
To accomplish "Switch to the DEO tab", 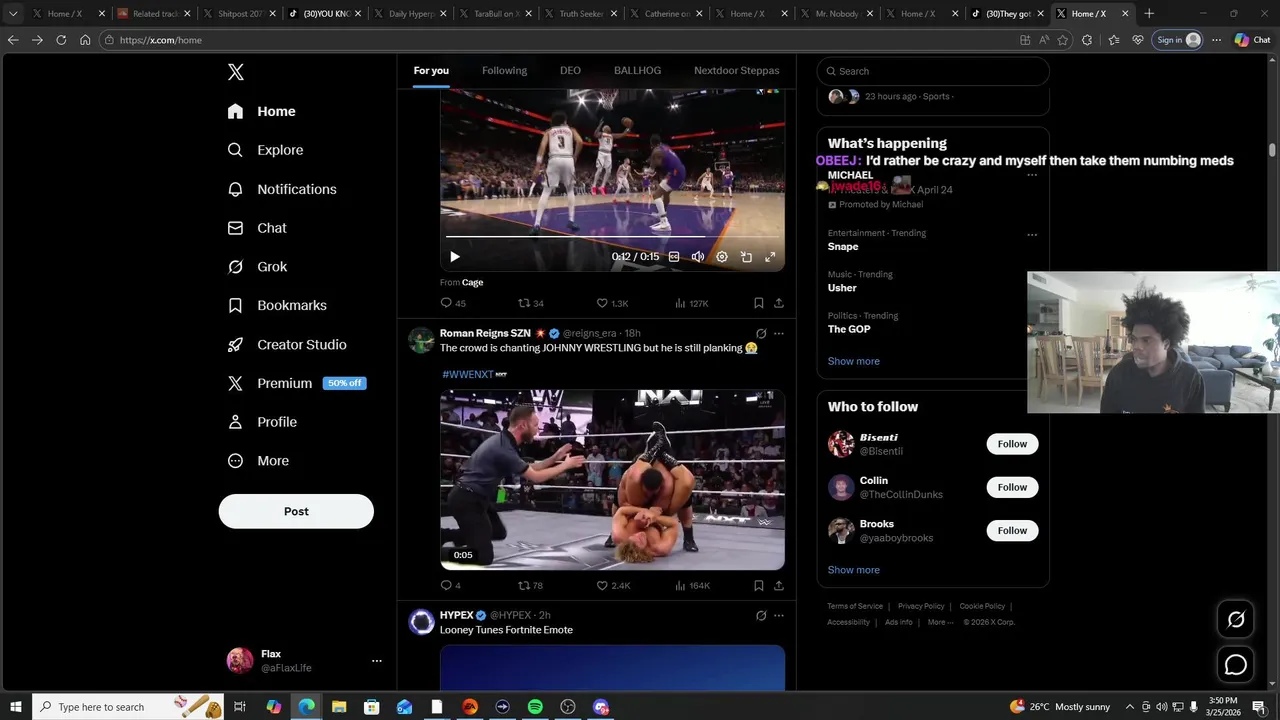I will click(x=570, y=70).
